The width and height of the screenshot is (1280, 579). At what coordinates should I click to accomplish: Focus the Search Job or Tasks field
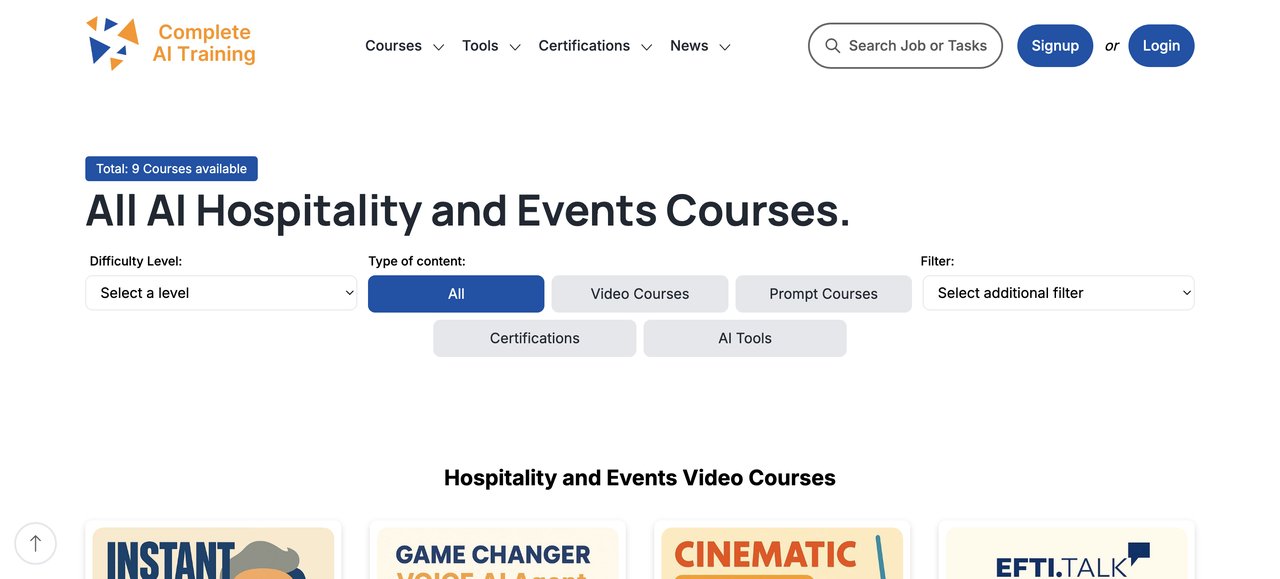[x=917, y=46]
